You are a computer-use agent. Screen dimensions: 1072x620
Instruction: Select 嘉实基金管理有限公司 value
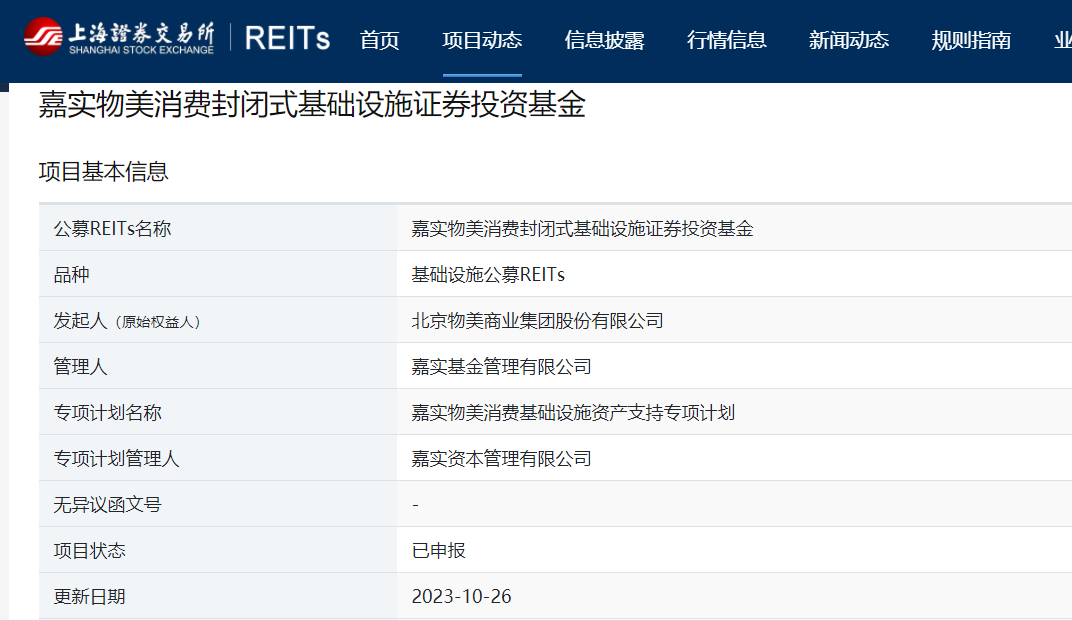coord(501,366)
